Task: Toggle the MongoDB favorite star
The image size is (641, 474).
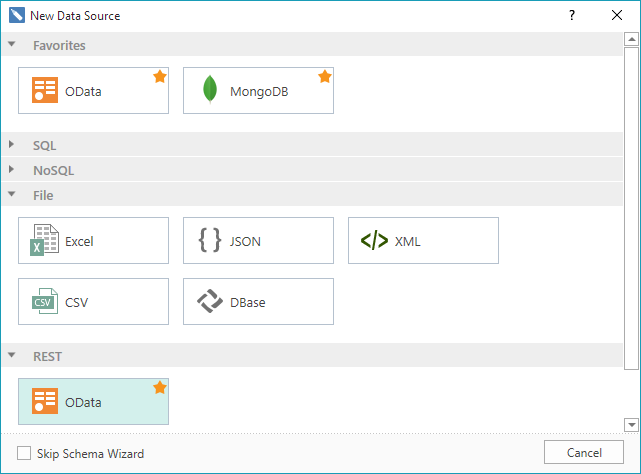Action: click(325, 76)
